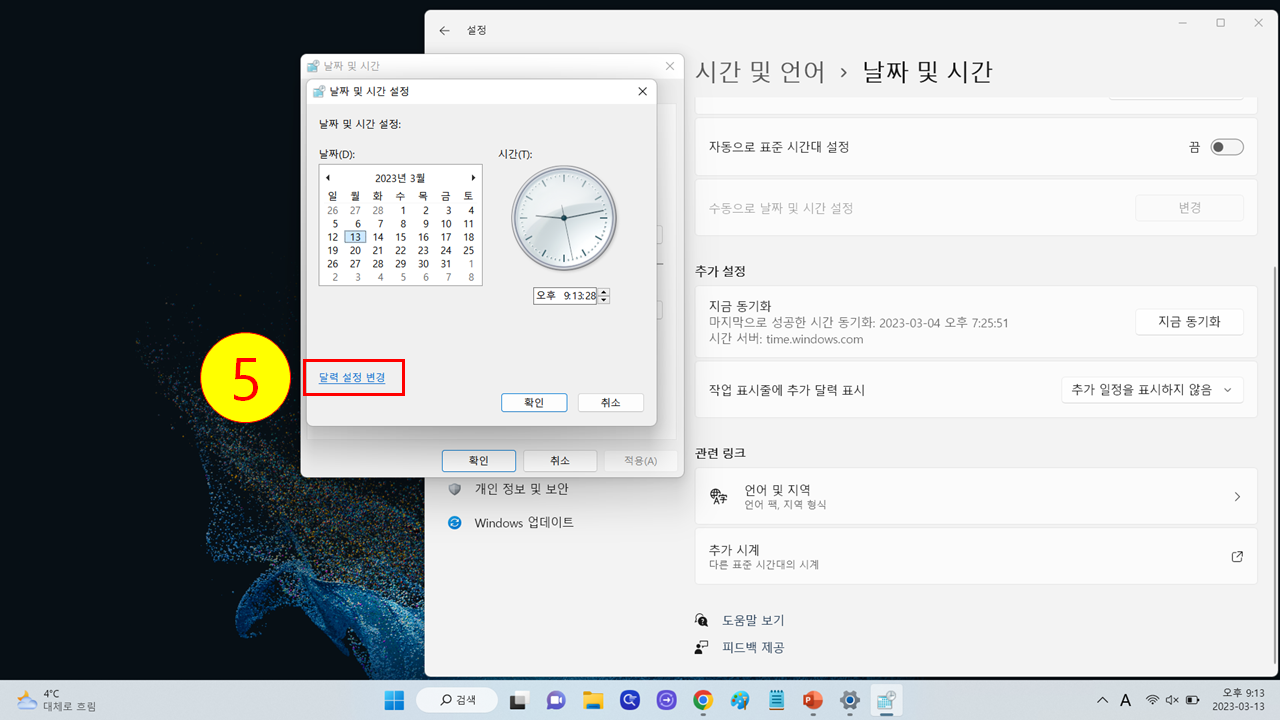The width and height of the screenshot is (1280, 720).
Task: Click the globe icon beside 언어 및 지역
Action: [719, 495]
